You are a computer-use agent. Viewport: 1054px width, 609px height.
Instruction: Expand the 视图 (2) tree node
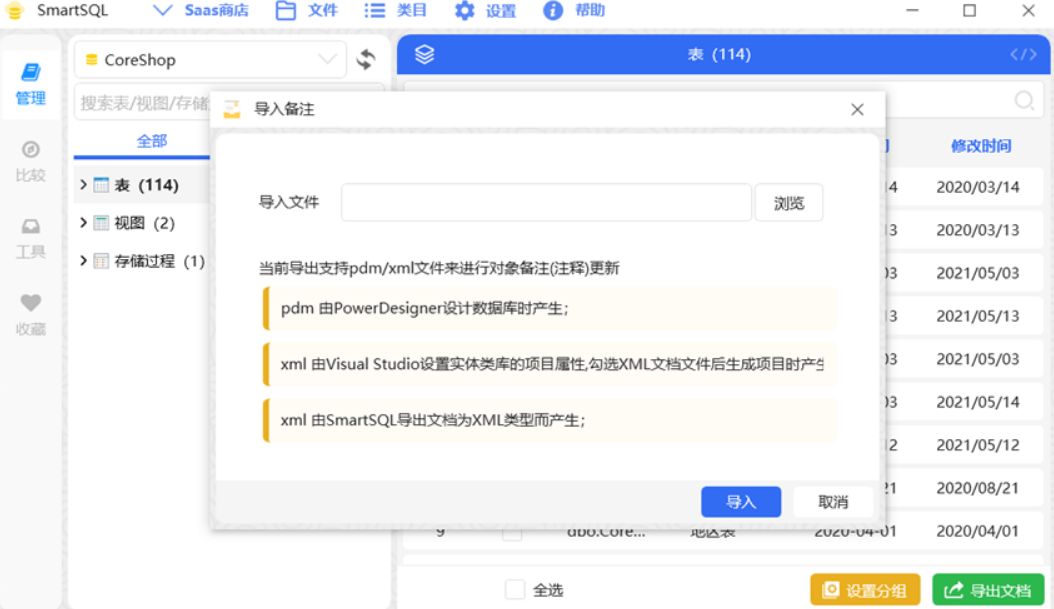pyautogui.click(x=83, y=222)
